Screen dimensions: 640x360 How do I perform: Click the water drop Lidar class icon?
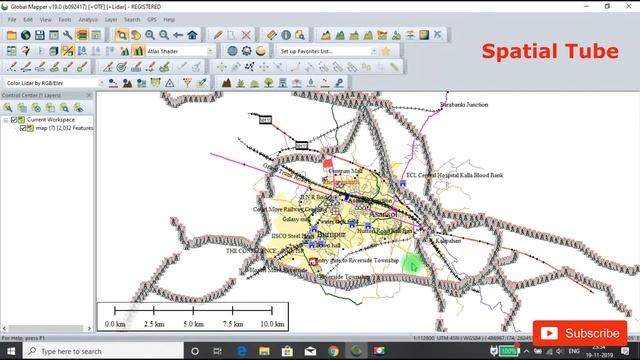(x=311, y=83)
